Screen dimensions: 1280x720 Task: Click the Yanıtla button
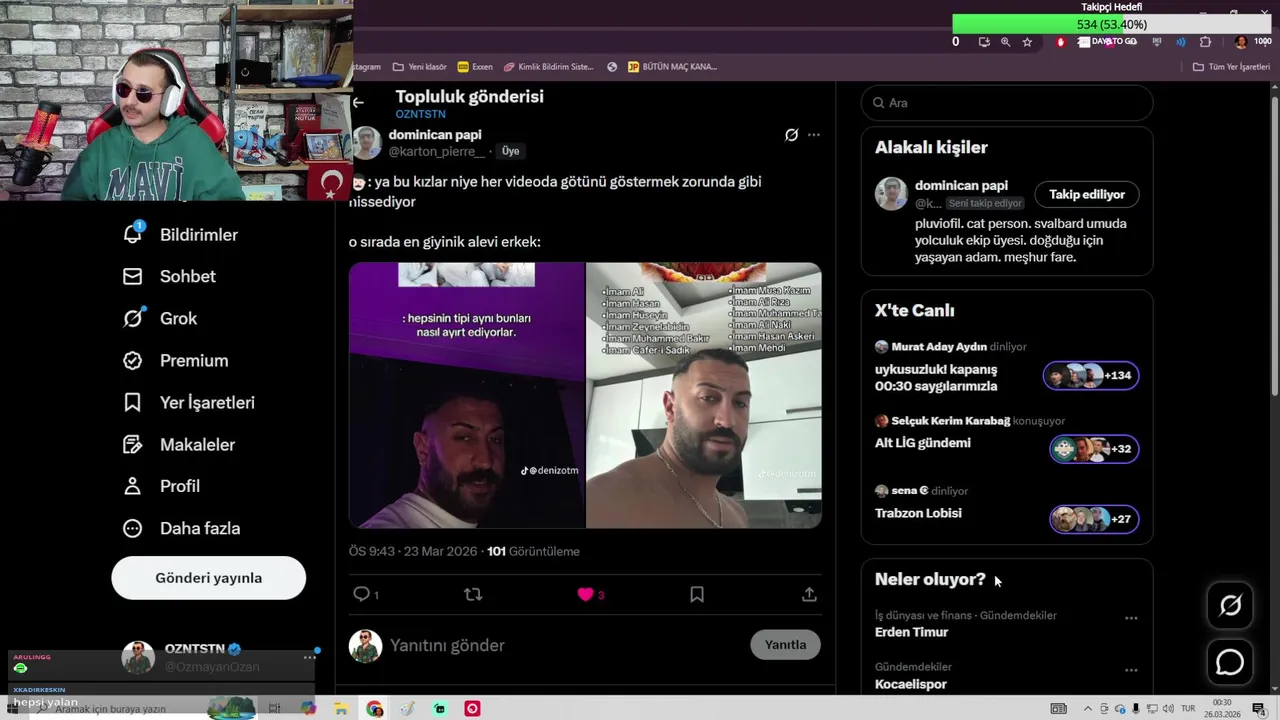click(785, 644)
